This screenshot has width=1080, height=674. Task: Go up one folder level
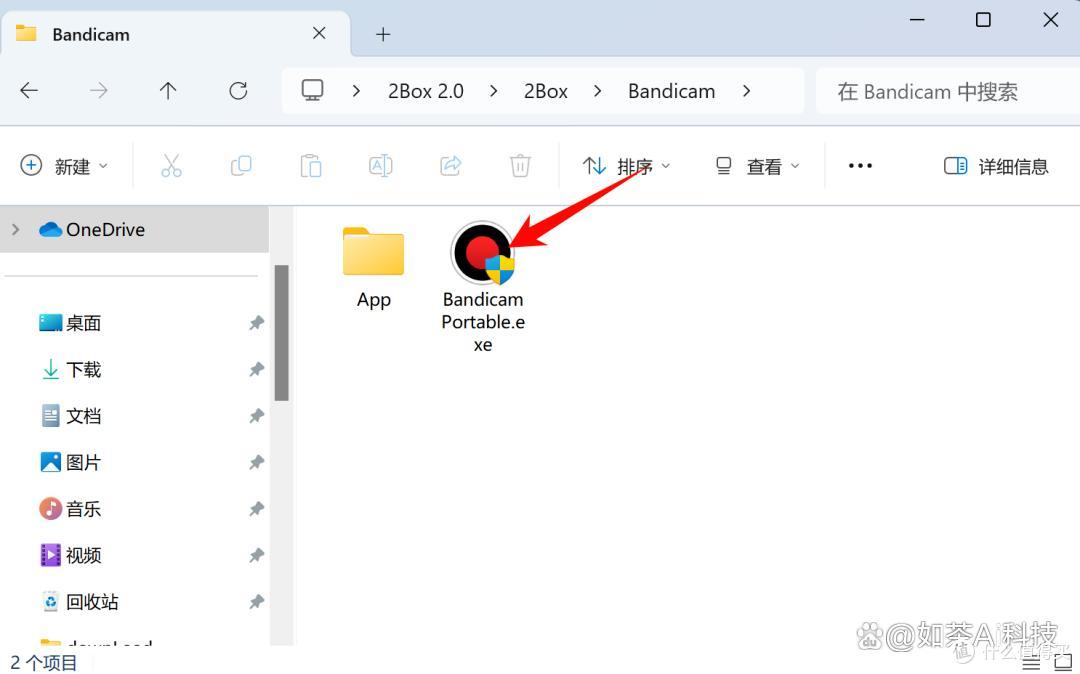[x=168, y=90]
